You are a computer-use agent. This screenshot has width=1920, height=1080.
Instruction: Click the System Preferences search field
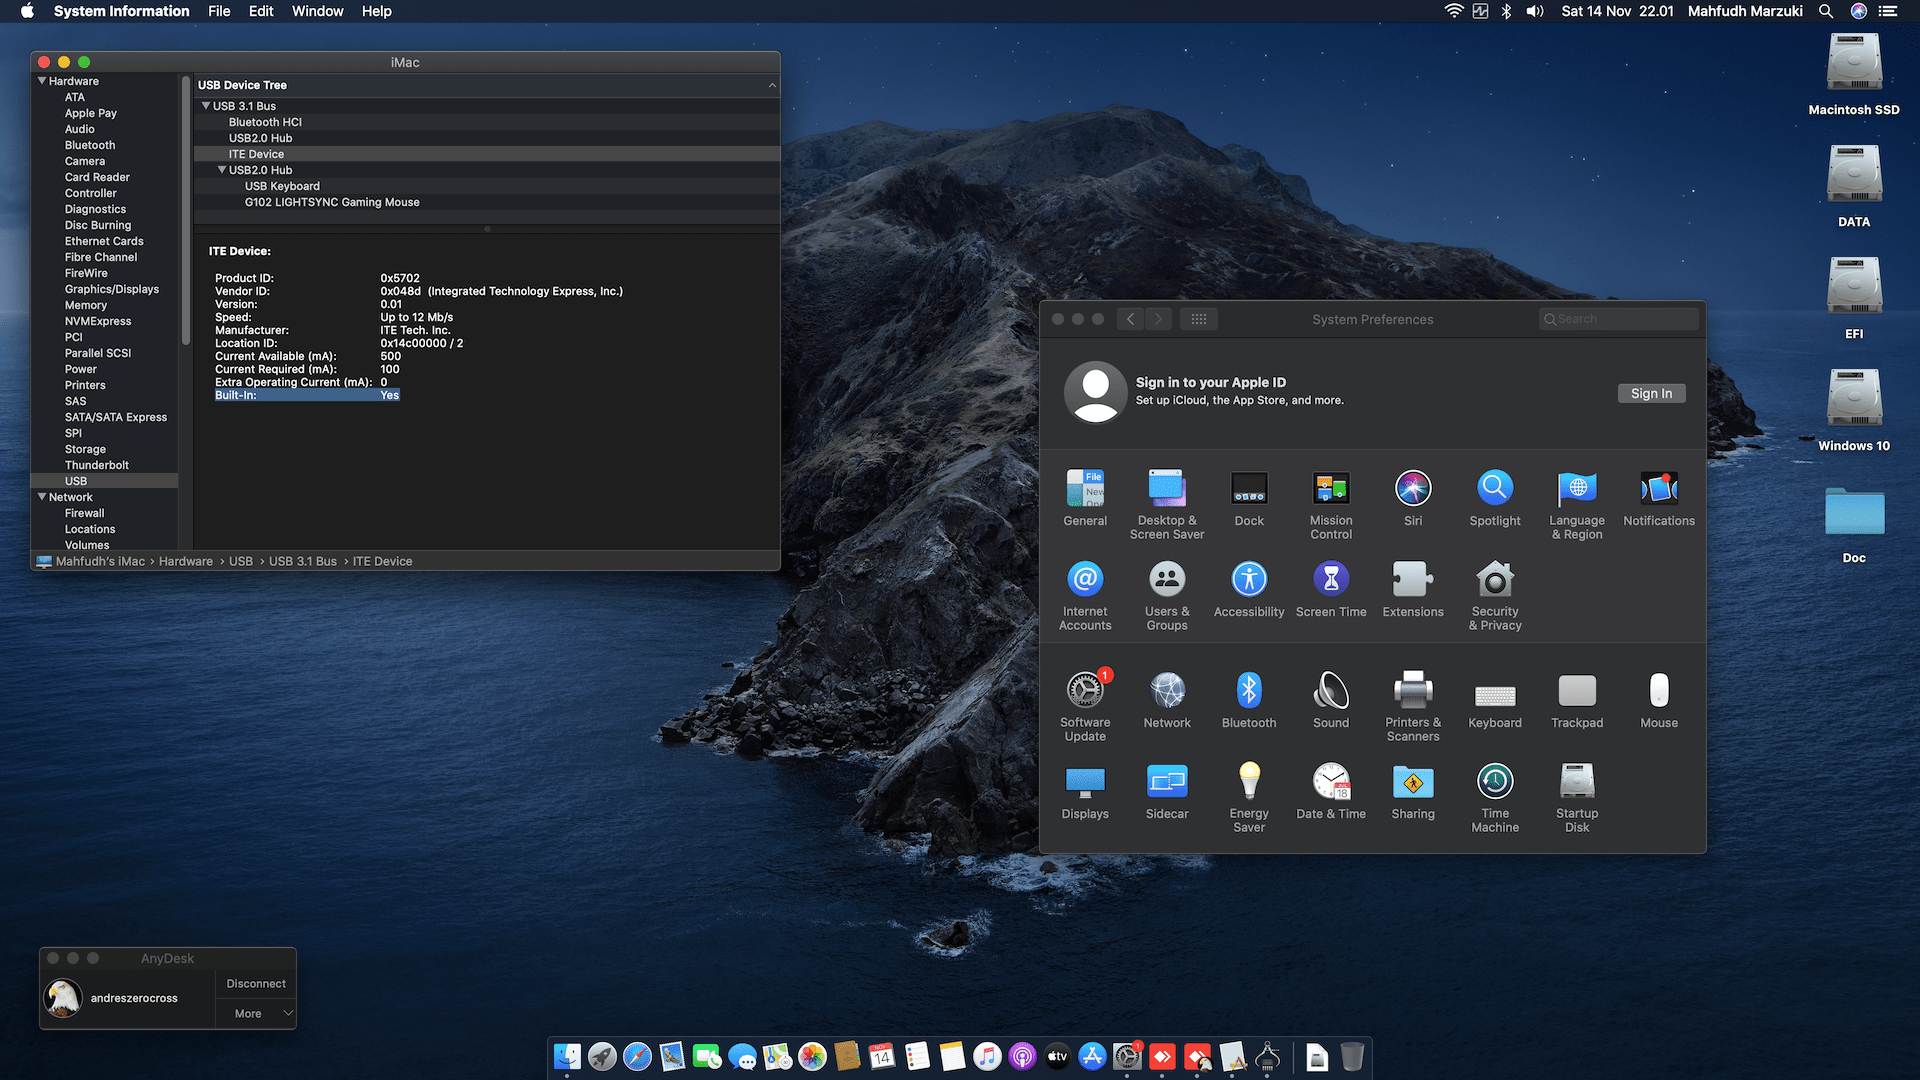pyautogui.click(x=1618, y=319)
